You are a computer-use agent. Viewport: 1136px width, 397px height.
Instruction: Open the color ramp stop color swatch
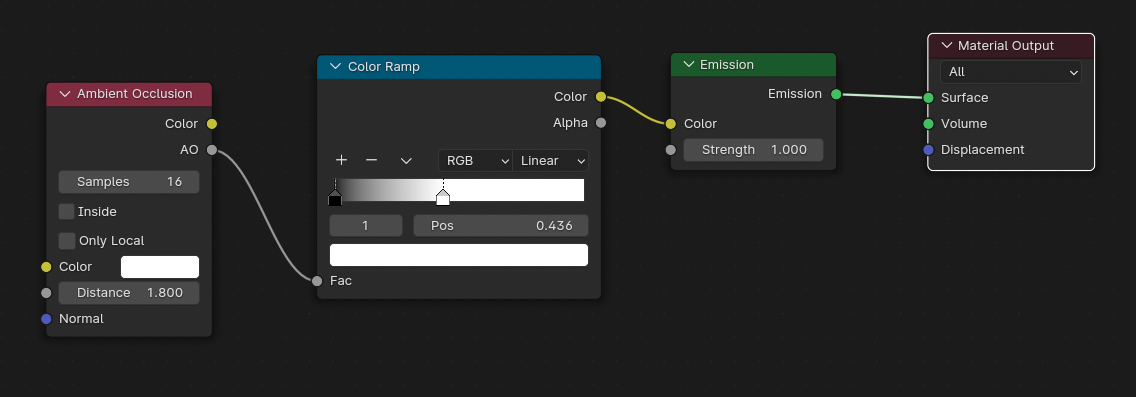[x=459, y=255]
